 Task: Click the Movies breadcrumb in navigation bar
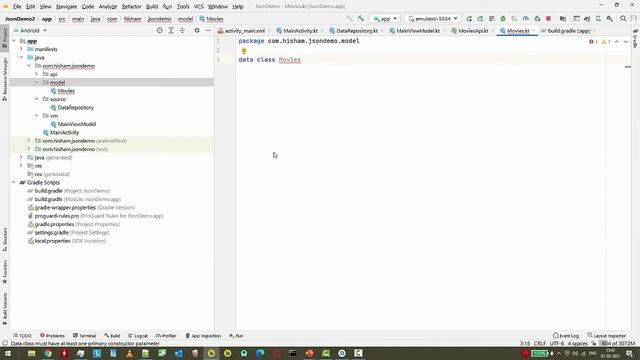pos(211,19)
